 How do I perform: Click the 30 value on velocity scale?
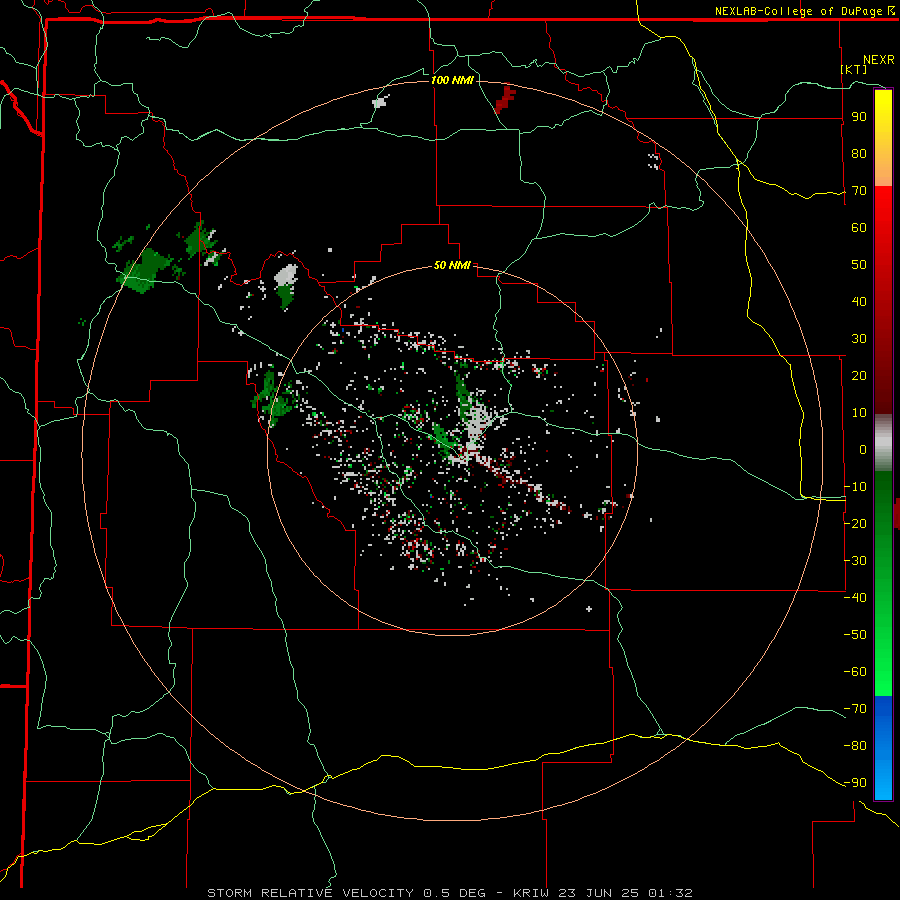(859, 339)
